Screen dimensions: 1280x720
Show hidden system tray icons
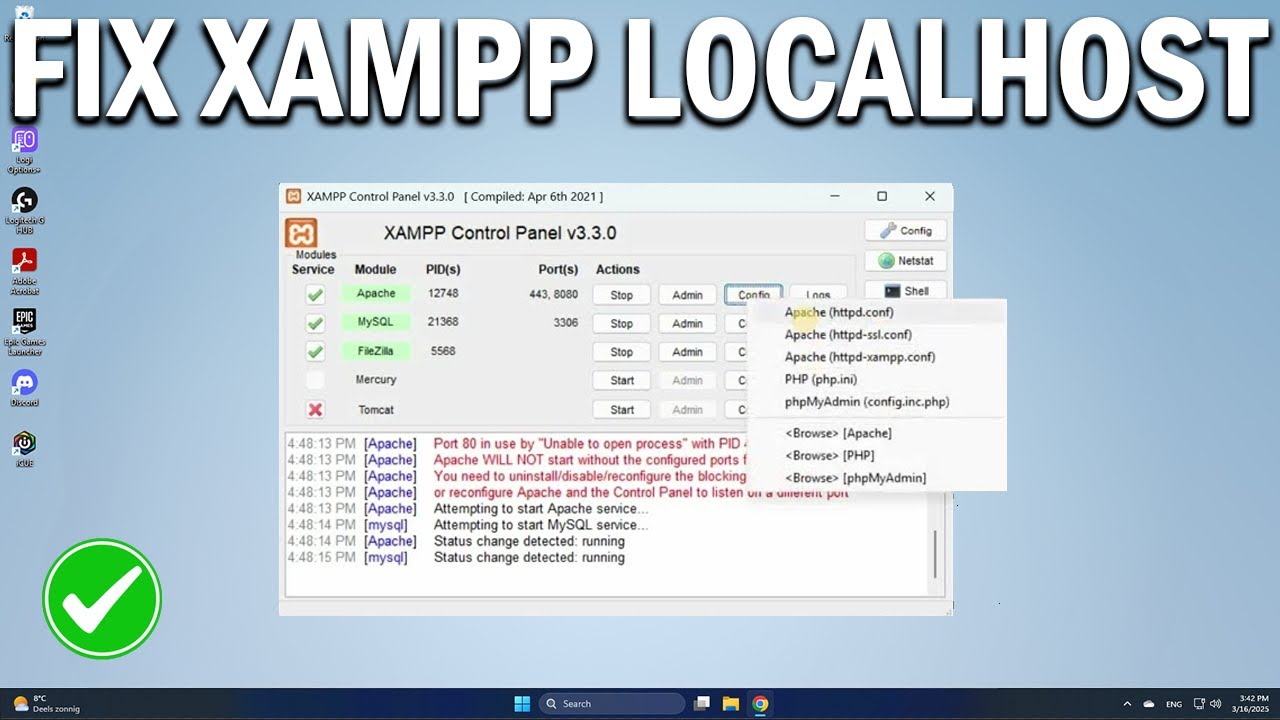[1127, 704]
